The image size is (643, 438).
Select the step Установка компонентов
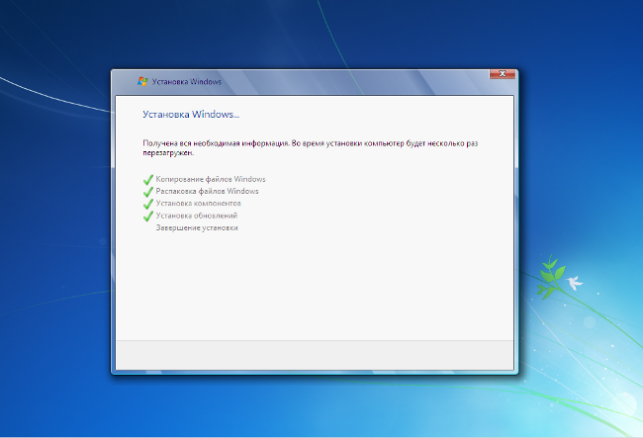point(198,203)
